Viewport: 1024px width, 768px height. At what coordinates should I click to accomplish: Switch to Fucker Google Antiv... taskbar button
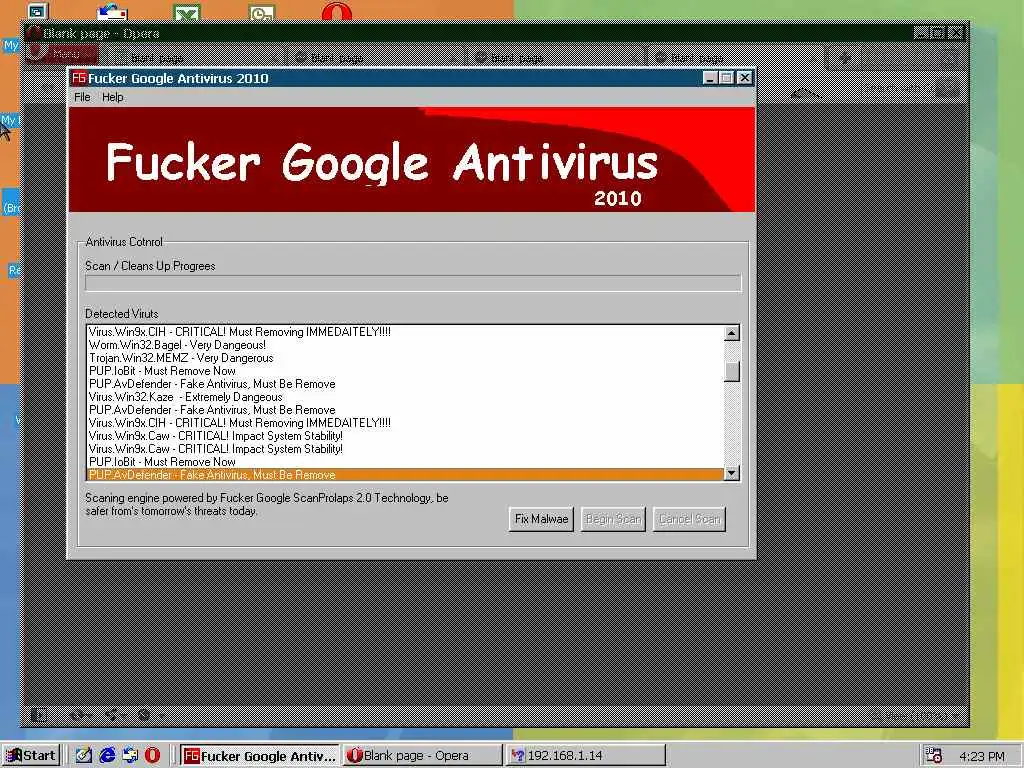pyautogui.click(x=260, y=756)
